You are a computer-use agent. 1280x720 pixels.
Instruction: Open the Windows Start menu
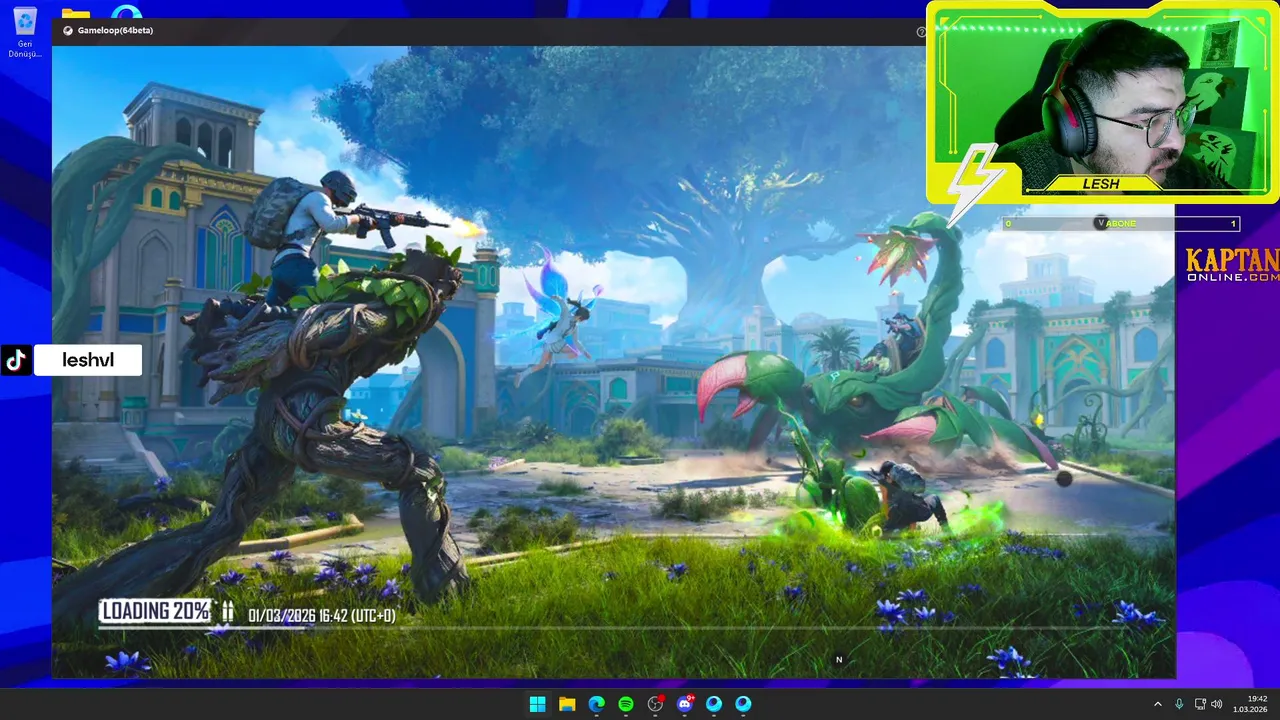[x=537, y=704]
